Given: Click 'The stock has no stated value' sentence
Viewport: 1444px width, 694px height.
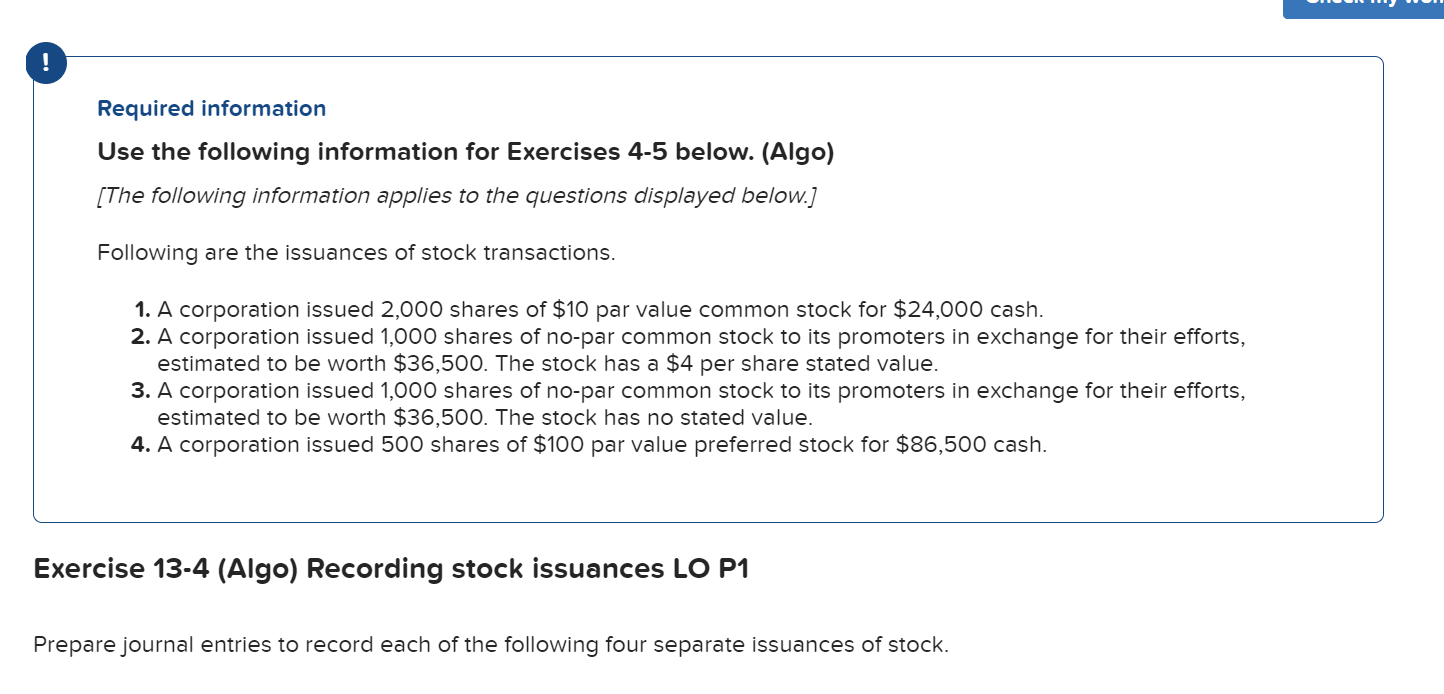Looking at the screenshot, I should tap(654, 417).
